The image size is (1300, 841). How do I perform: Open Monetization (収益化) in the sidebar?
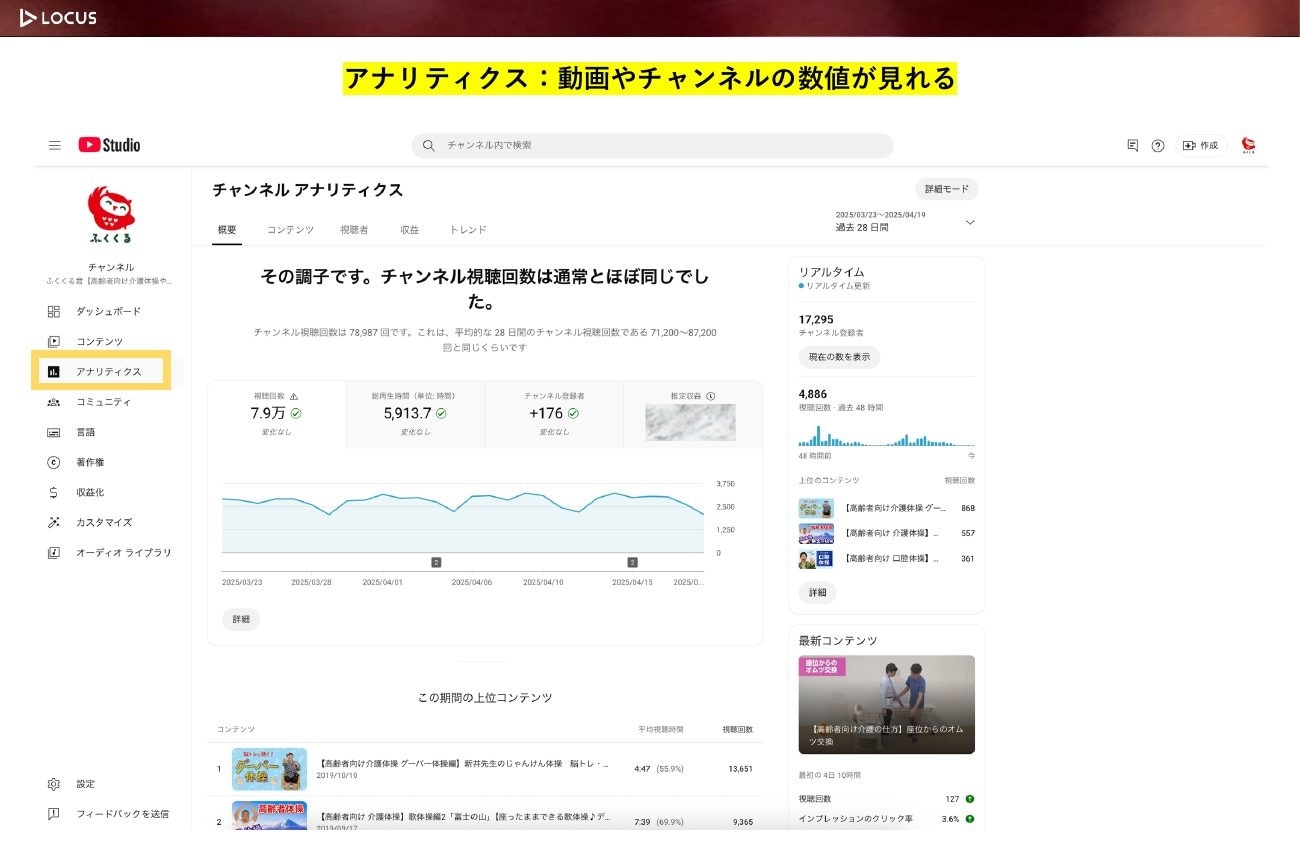tap(90, 492)
